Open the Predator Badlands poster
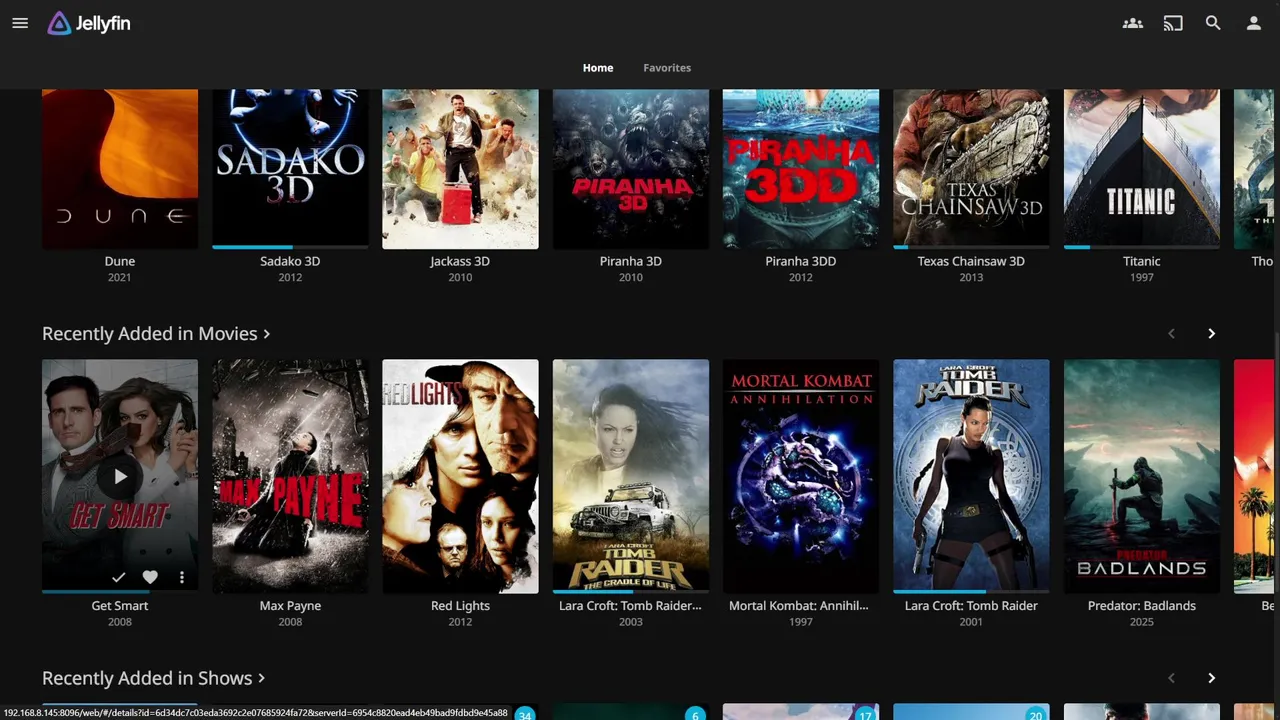This screenshot has width=1280, height=720. coord(1142,476)
